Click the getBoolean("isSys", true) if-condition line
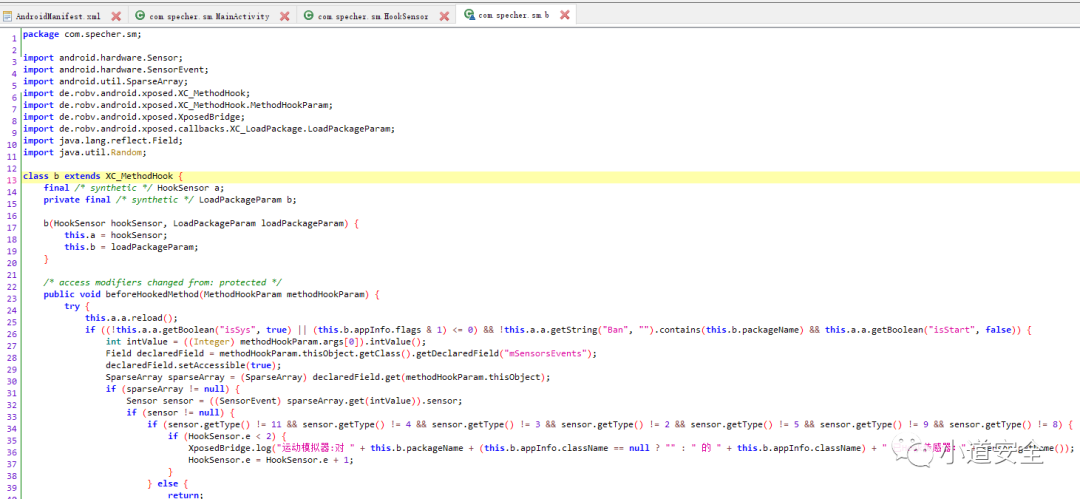The width and height of the screenshot is (1080, 499). point(558,329)
